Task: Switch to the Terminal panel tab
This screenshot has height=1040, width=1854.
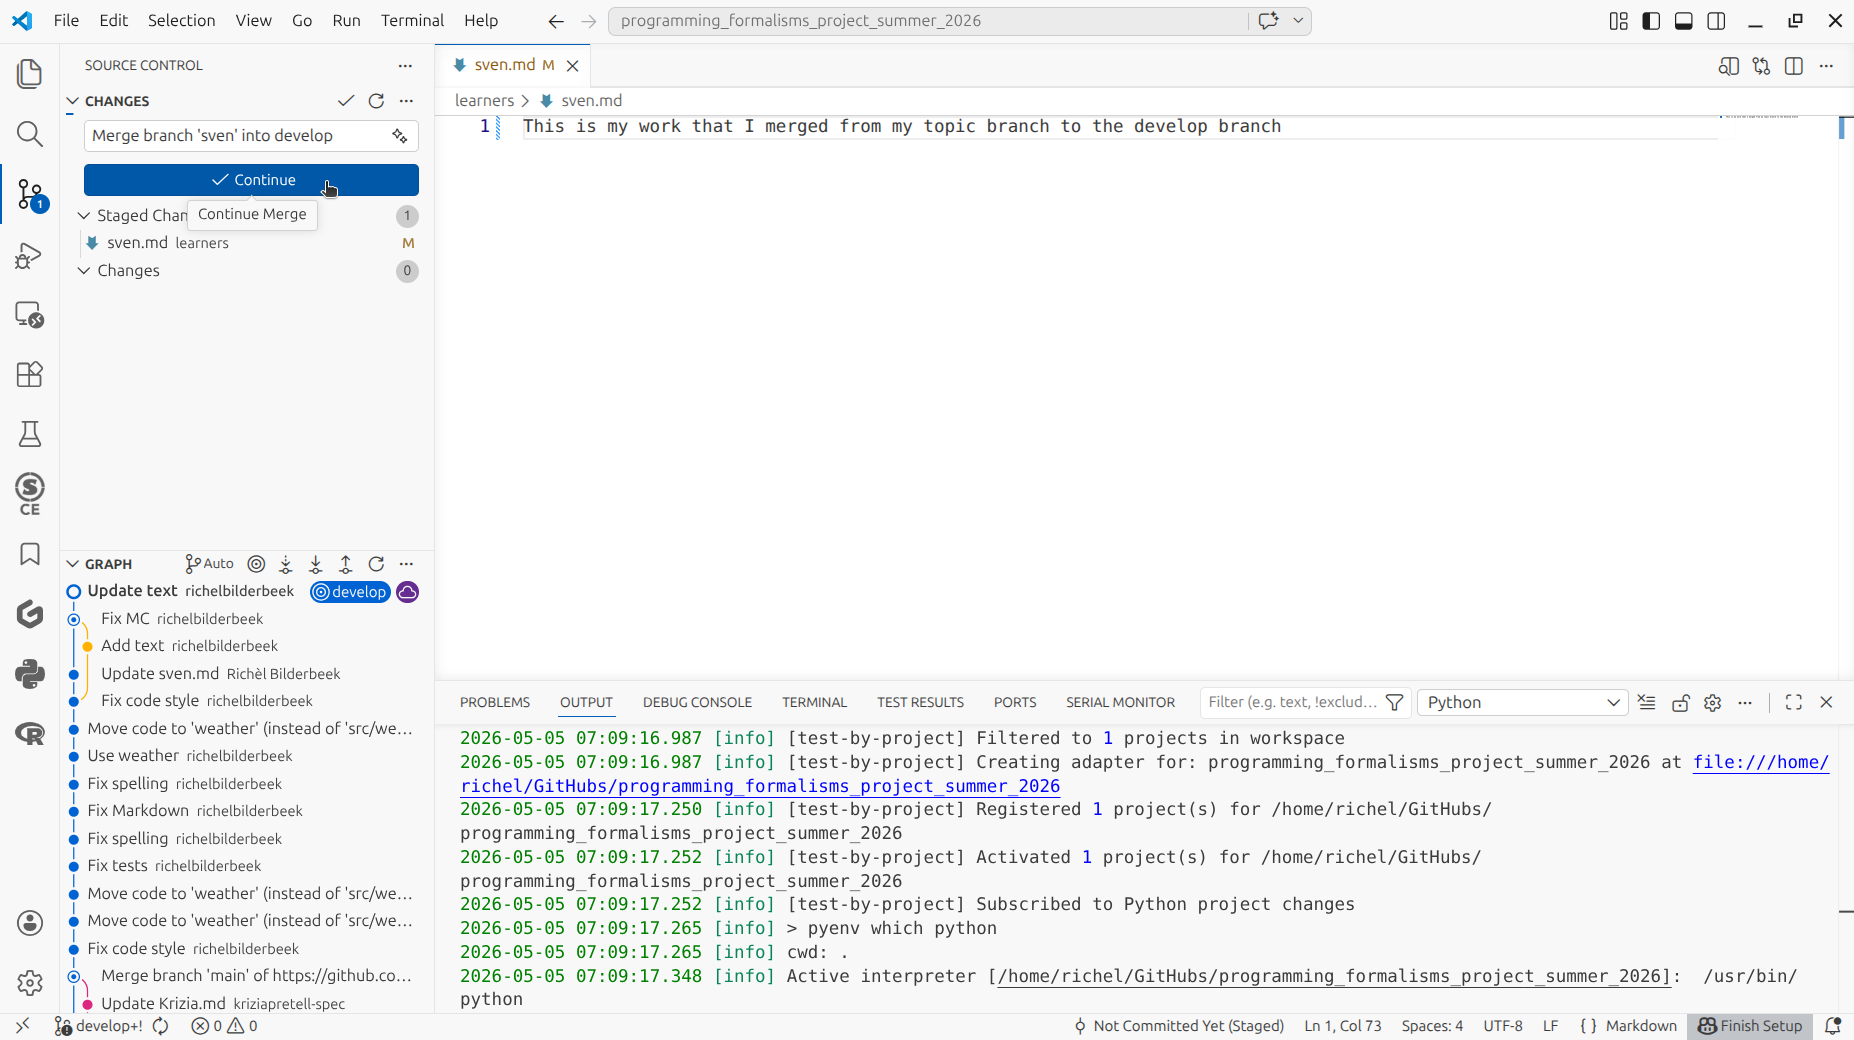Action: pyautogui.click(x=814, y=703)
